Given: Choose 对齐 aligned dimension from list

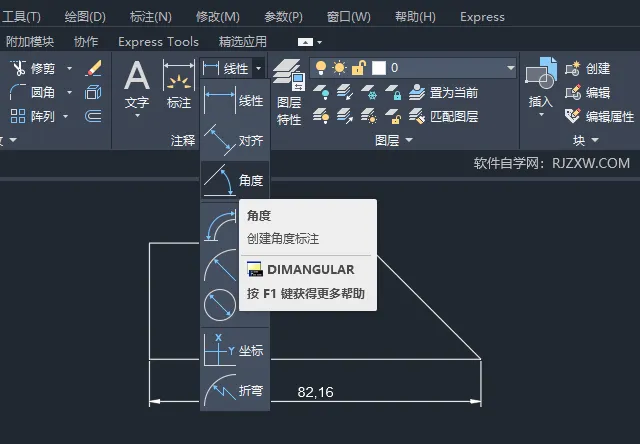Looking at the screenshot, I should point(233,140).
